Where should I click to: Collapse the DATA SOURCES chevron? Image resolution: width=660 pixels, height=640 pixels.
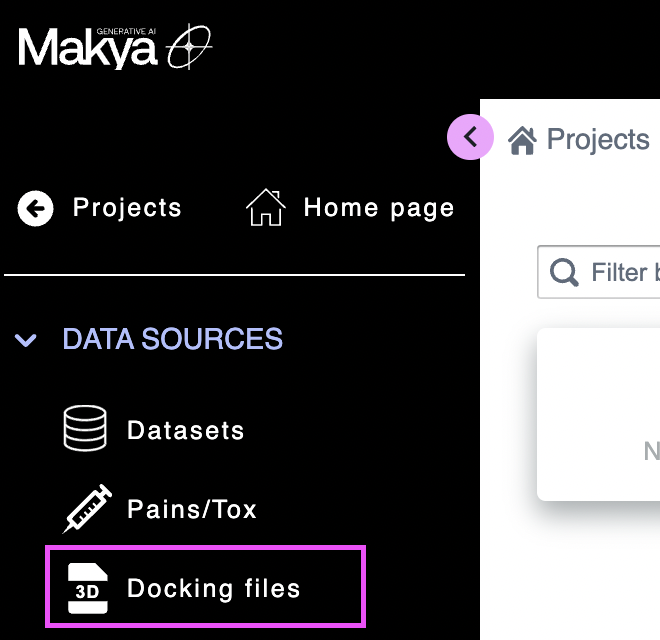pyautogui.click(x=26, y=340)
